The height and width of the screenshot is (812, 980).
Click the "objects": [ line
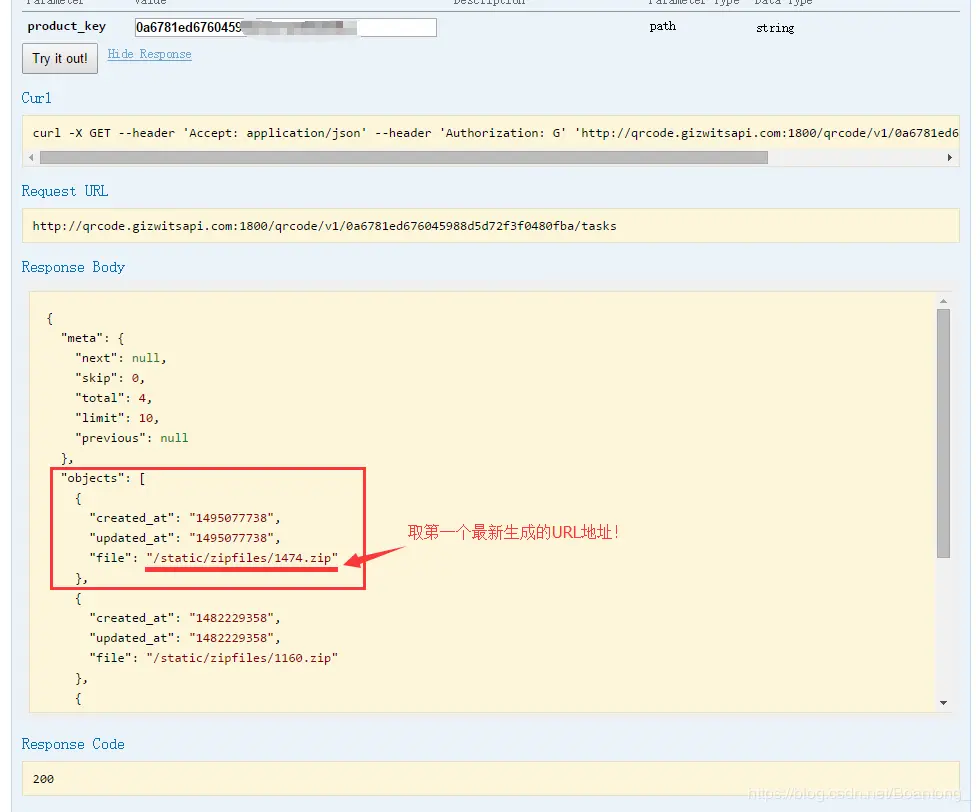coord(103,478)
